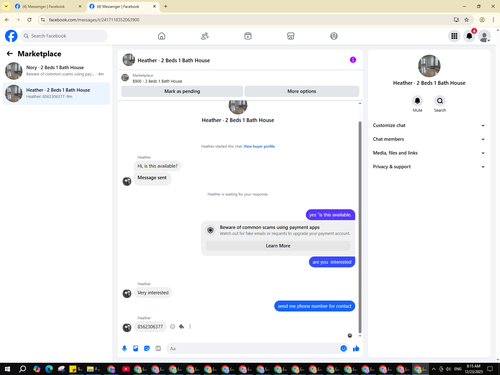Attach a photo with the image icon

point(136,348)
